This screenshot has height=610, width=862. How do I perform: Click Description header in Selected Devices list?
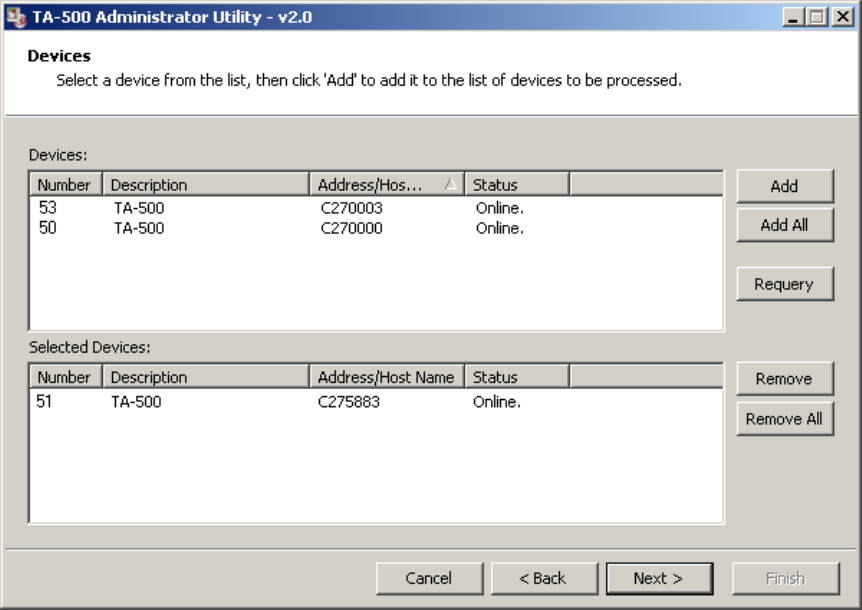tap(206, 377)
